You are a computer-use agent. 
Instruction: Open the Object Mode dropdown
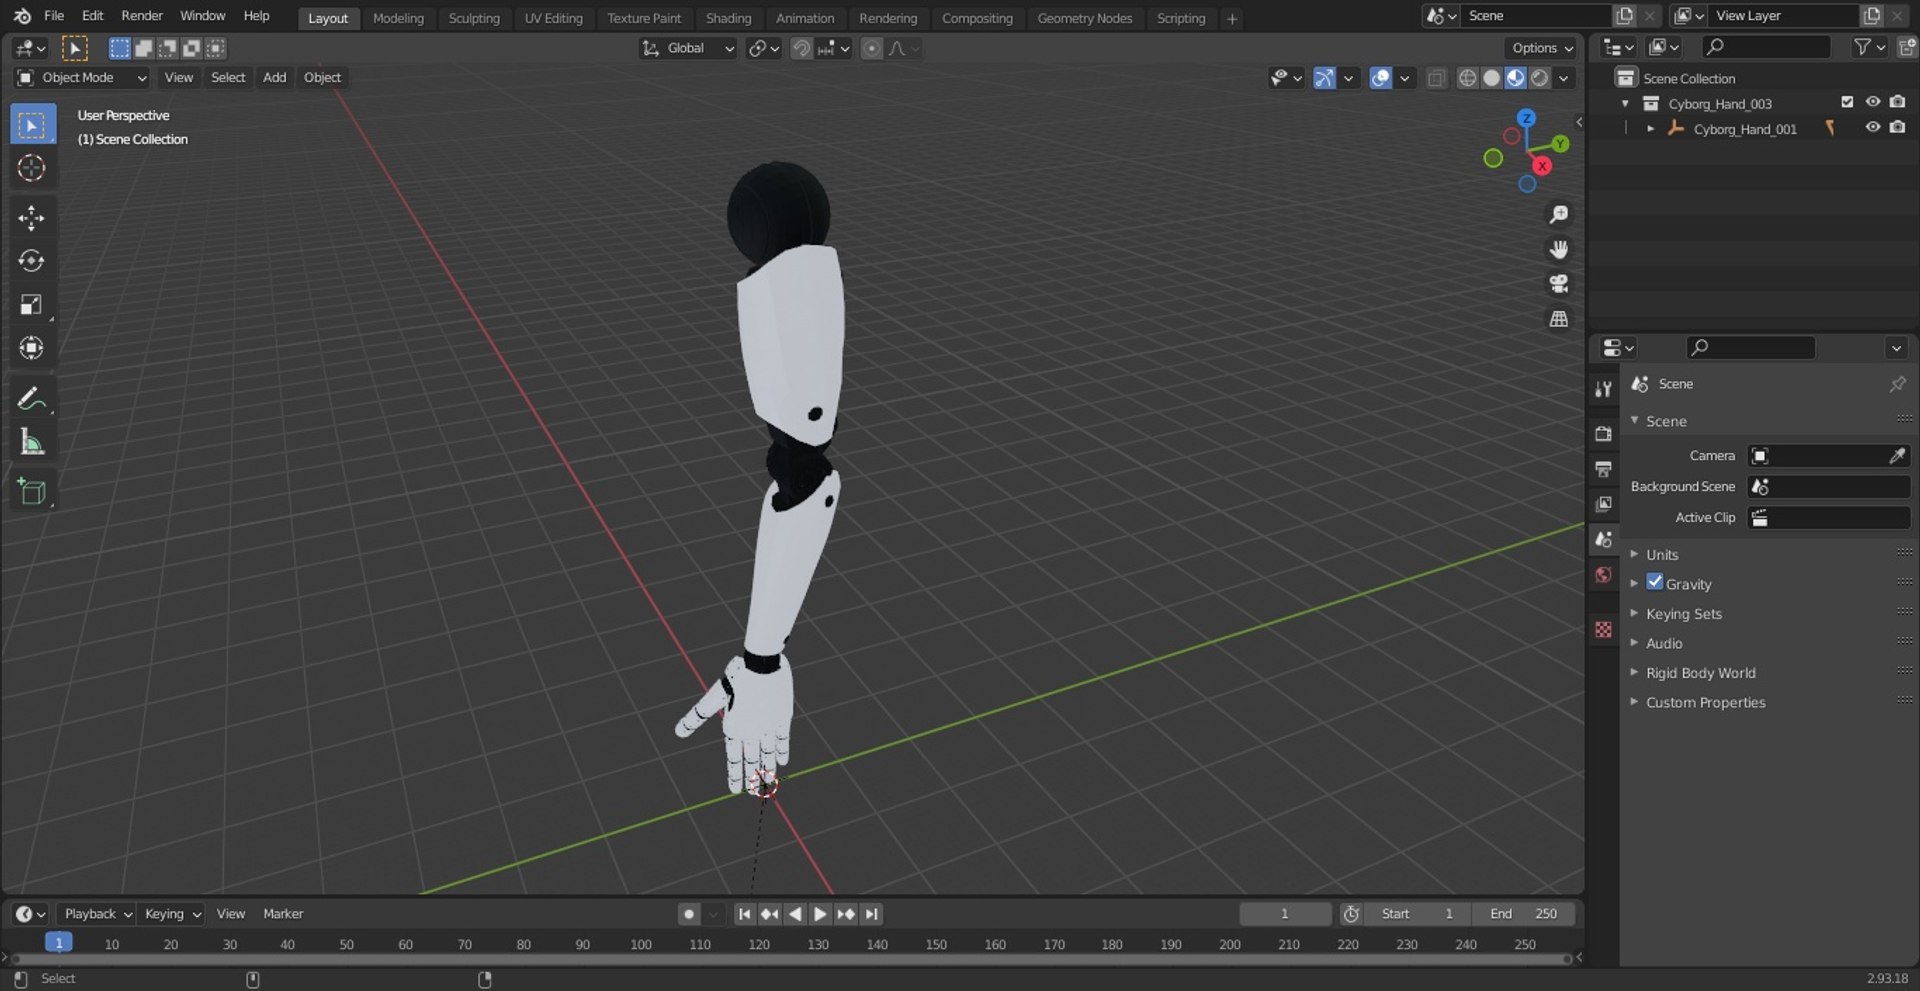(x=82, y=78)
